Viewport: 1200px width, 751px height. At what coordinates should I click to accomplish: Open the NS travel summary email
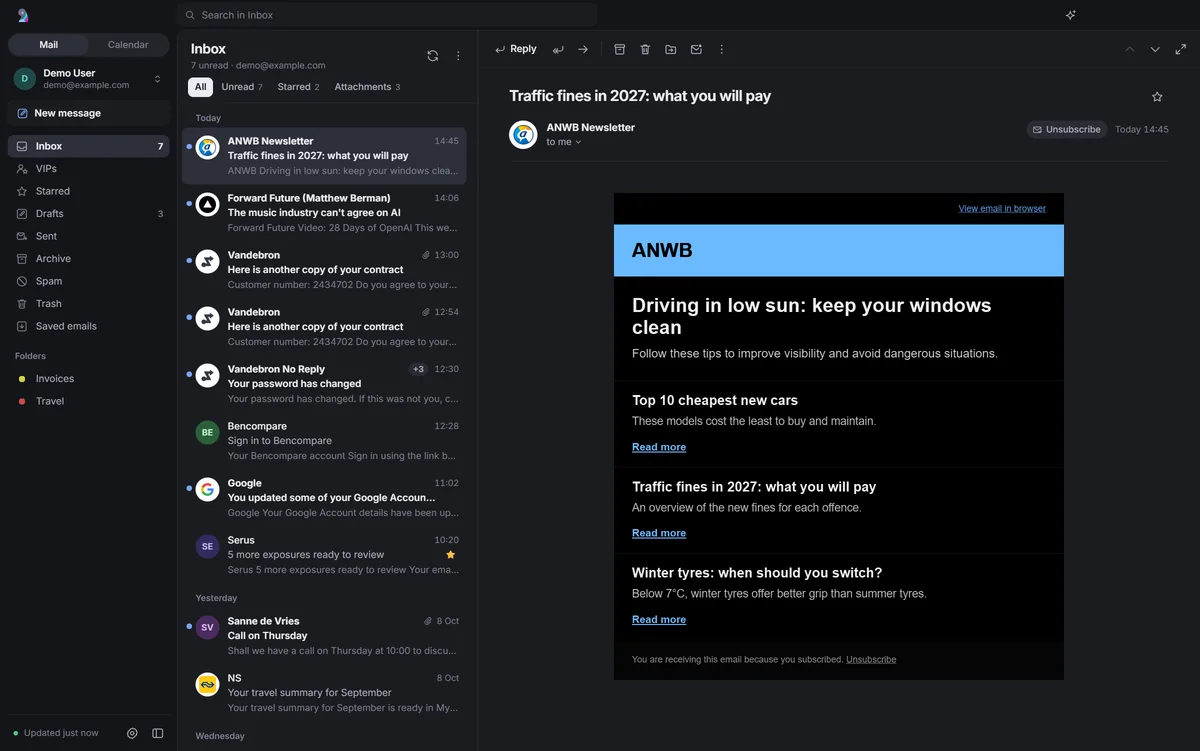pyautogui.click(x=324, y=693)
